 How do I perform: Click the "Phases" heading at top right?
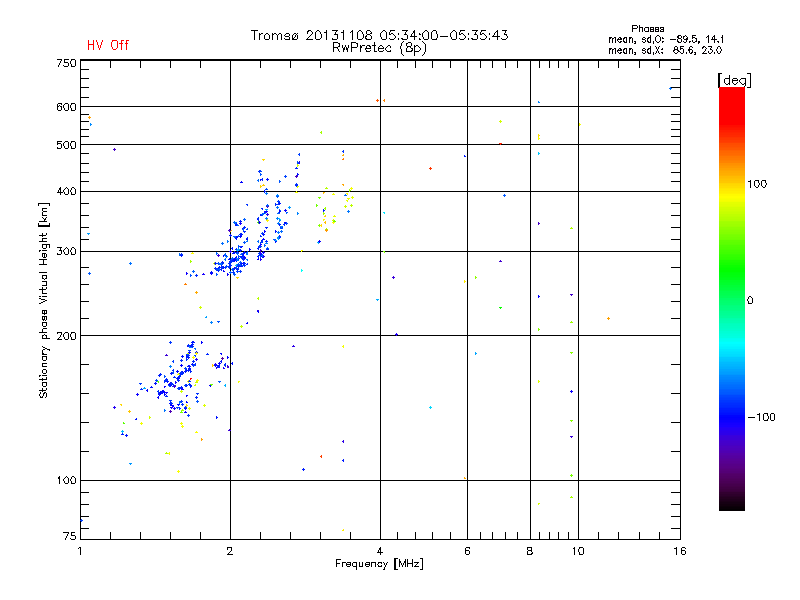pos(647,29)
